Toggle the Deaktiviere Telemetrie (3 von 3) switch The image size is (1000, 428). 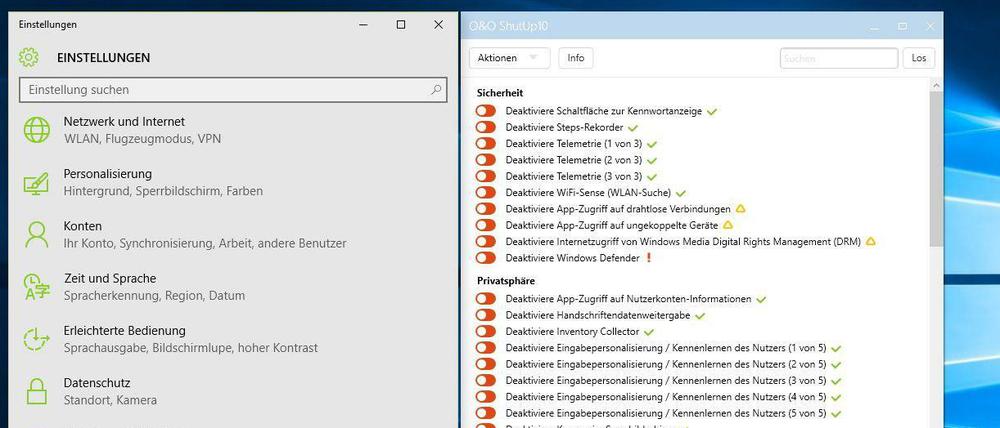click(x=485, y=176)
